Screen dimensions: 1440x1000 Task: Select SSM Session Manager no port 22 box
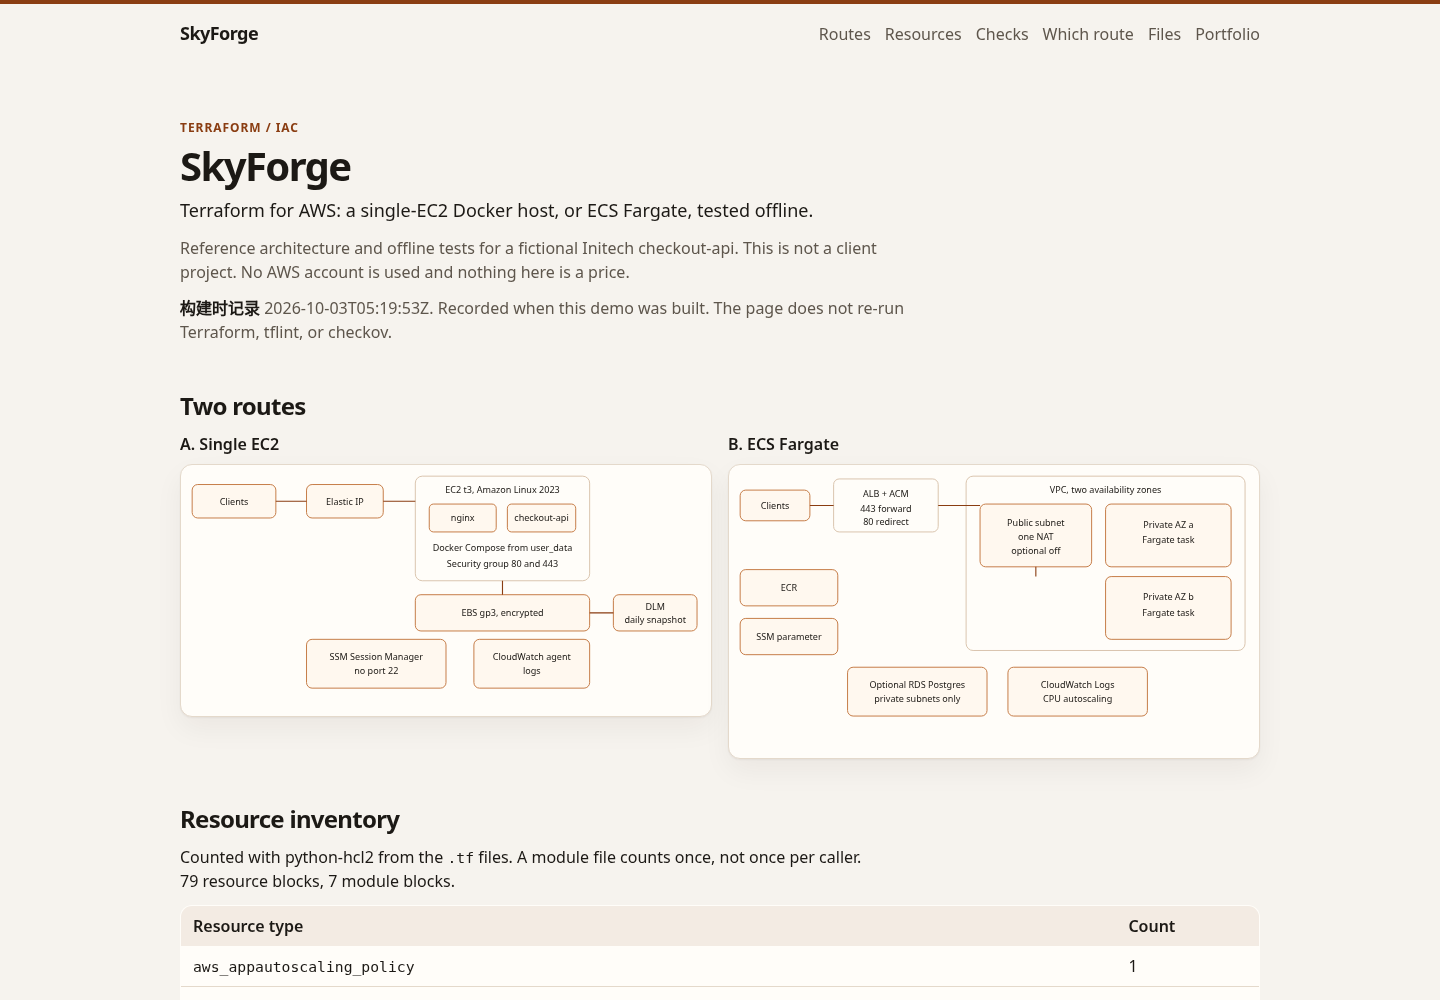pos(376,664)
